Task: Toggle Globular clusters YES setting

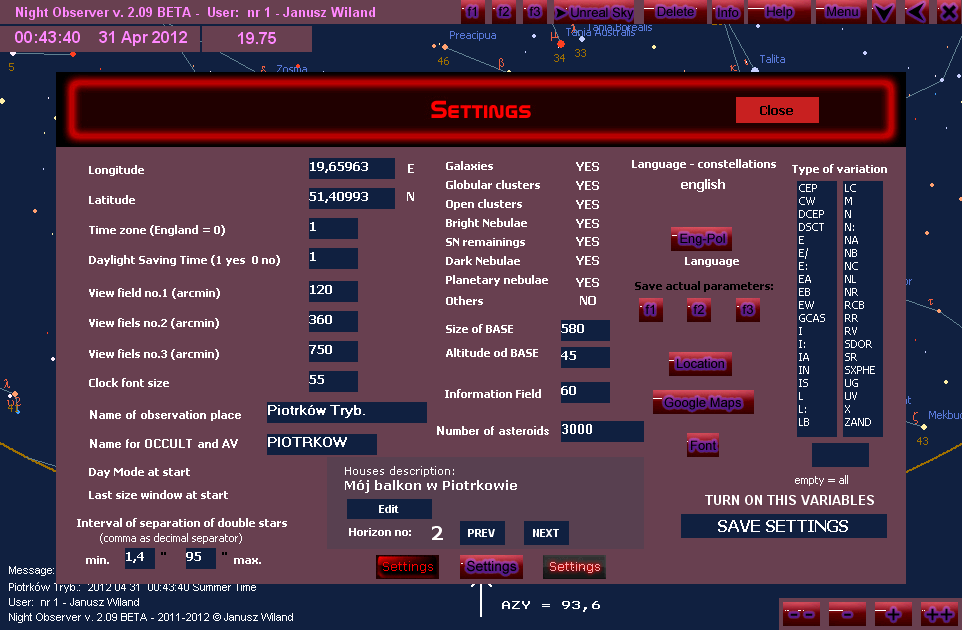Action: click(587, 186)
